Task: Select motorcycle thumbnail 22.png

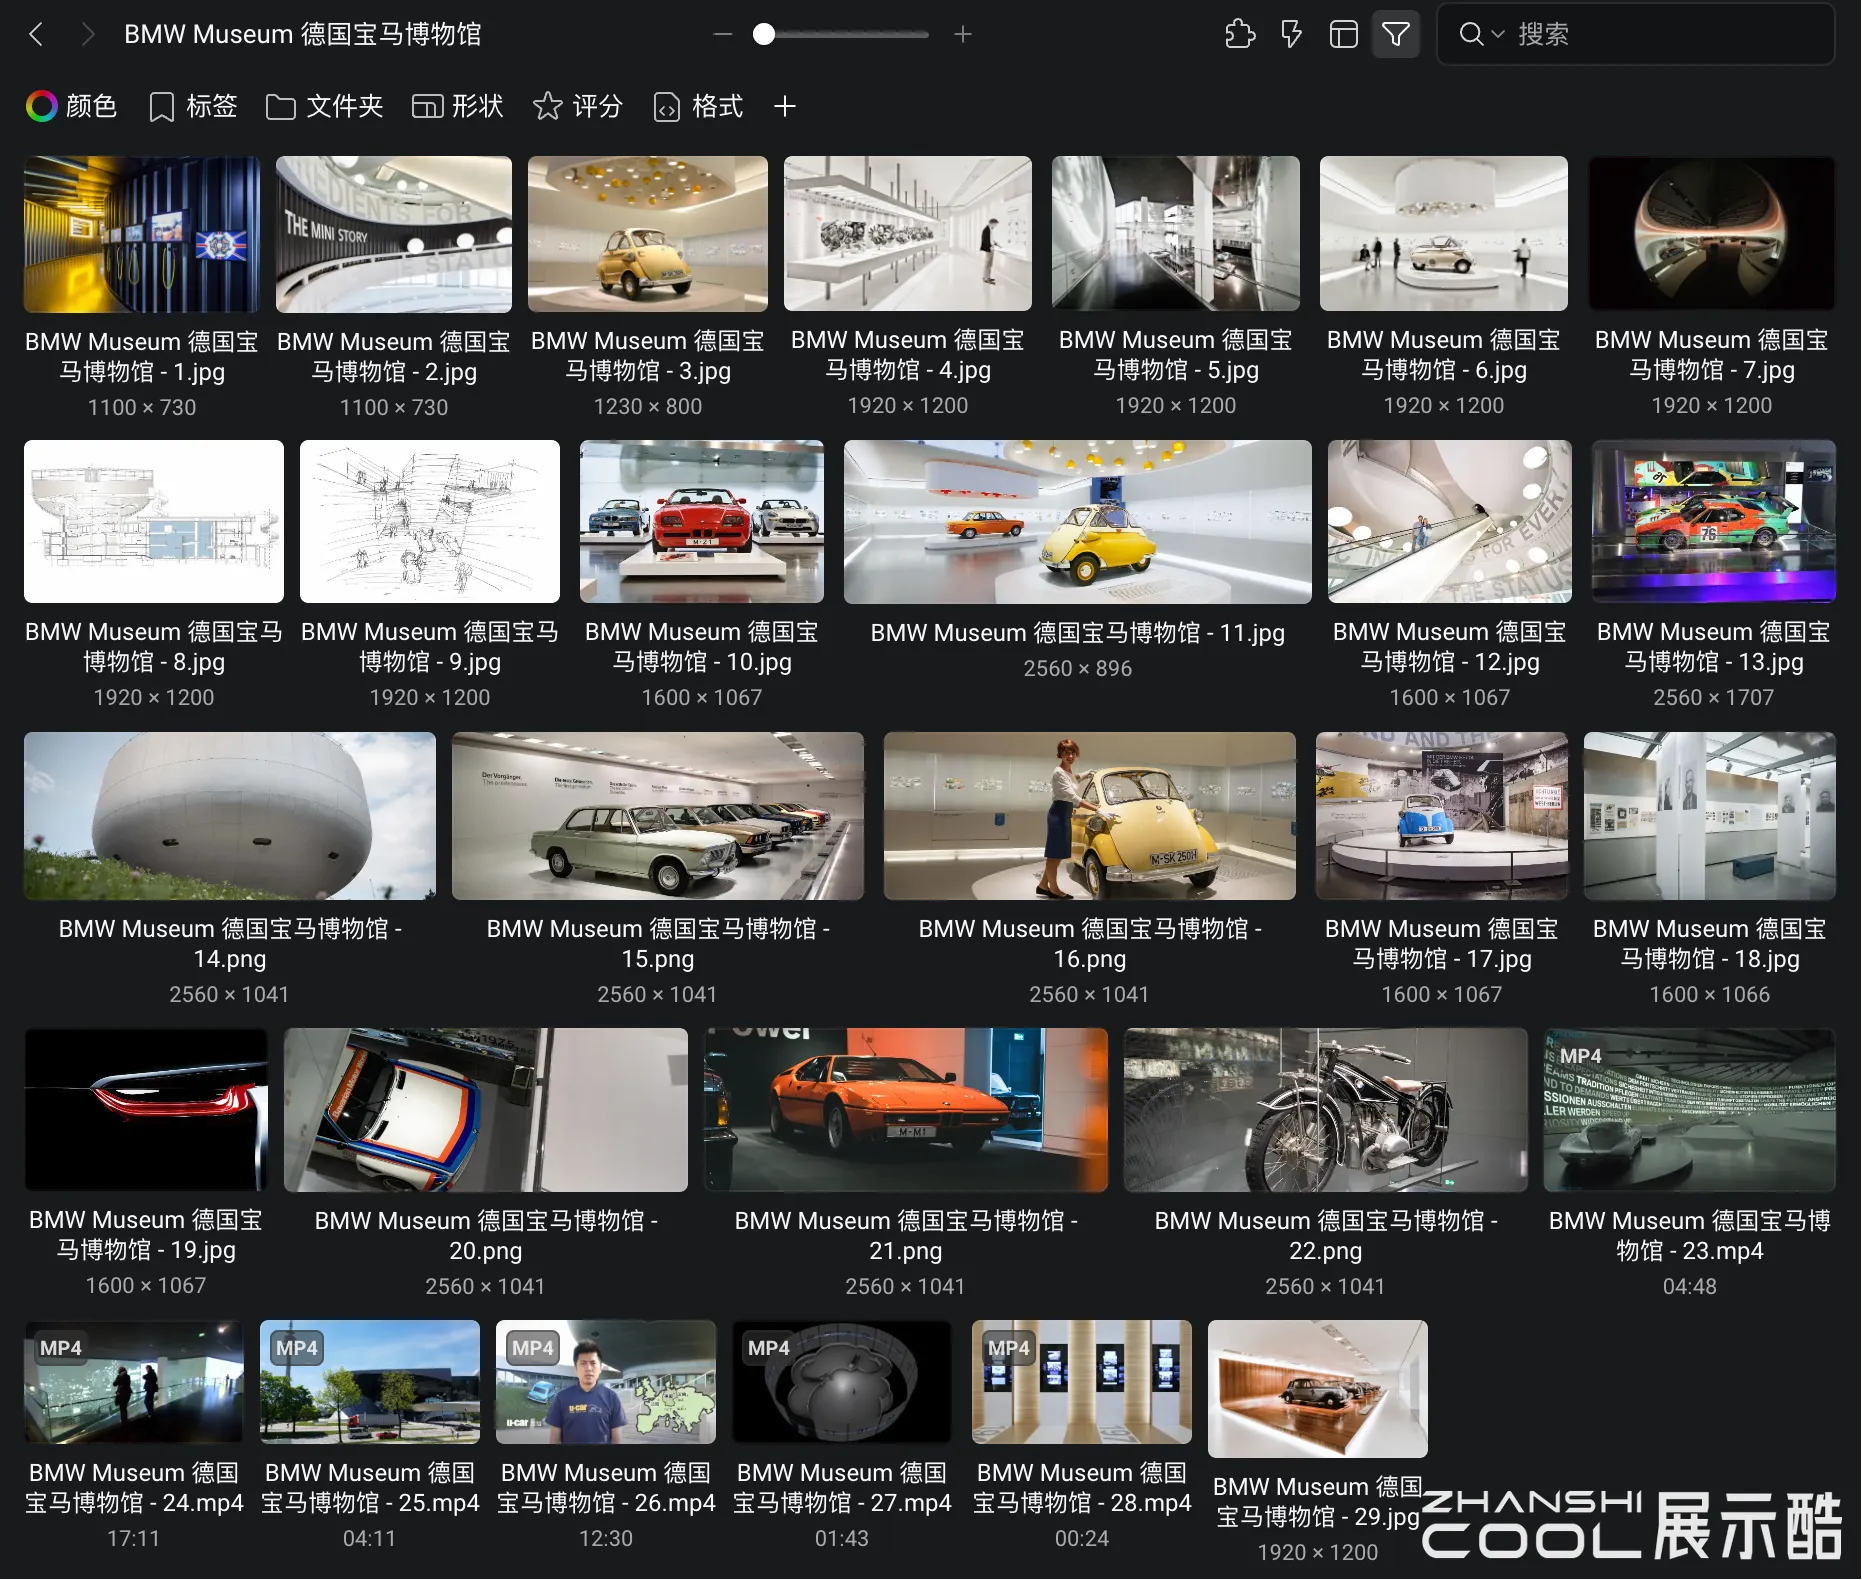Action: coord(1326,1110)
